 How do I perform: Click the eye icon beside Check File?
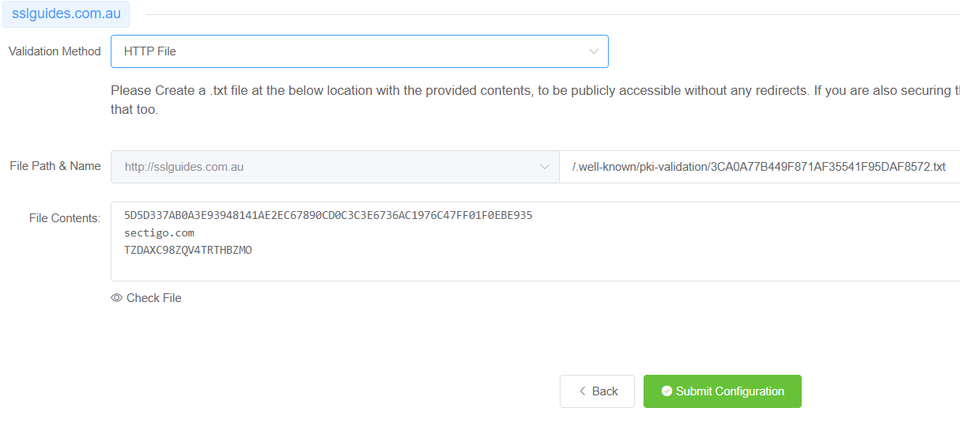tap(117, 298)
